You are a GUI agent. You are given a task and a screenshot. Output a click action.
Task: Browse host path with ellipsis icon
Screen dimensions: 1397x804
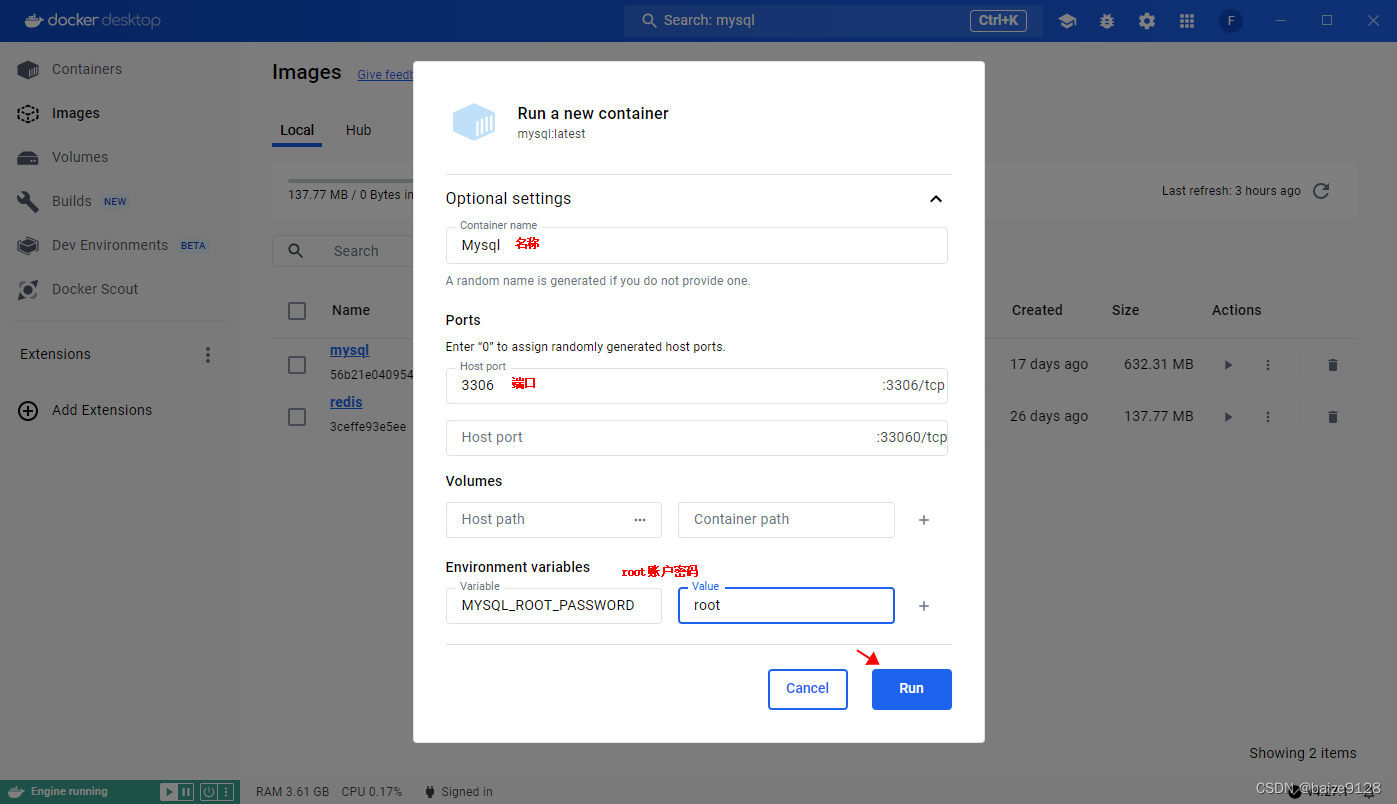tap(640, 520)
